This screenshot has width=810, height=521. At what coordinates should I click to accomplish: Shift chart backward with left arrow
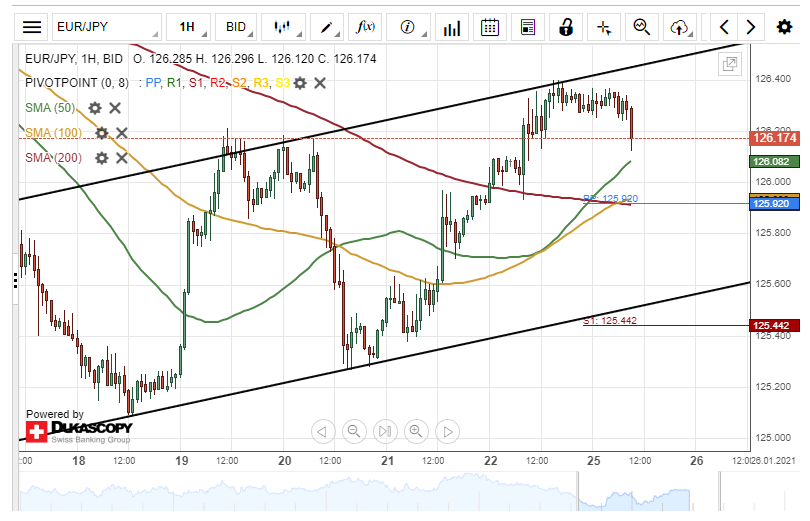(x=724, y=27)
